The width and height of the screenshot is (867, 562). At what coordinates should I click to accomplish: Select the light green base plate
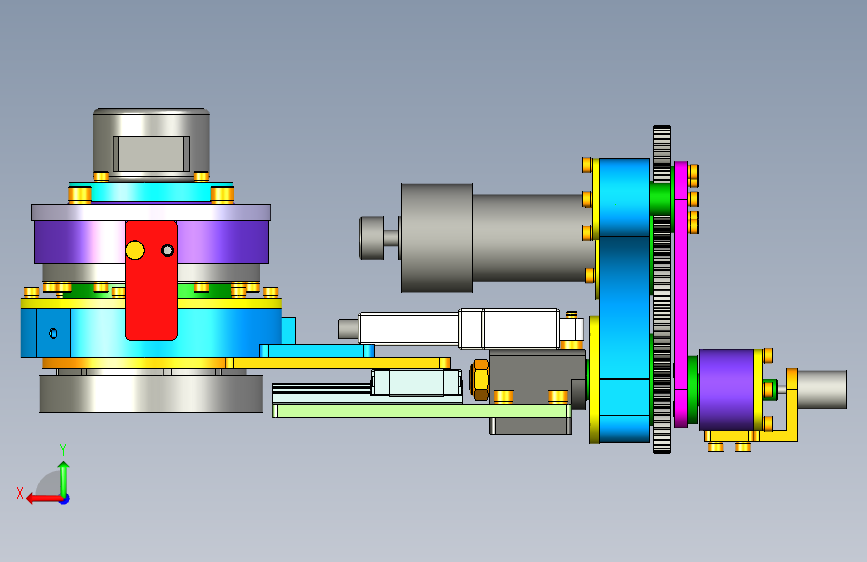[x=422, y=410]
